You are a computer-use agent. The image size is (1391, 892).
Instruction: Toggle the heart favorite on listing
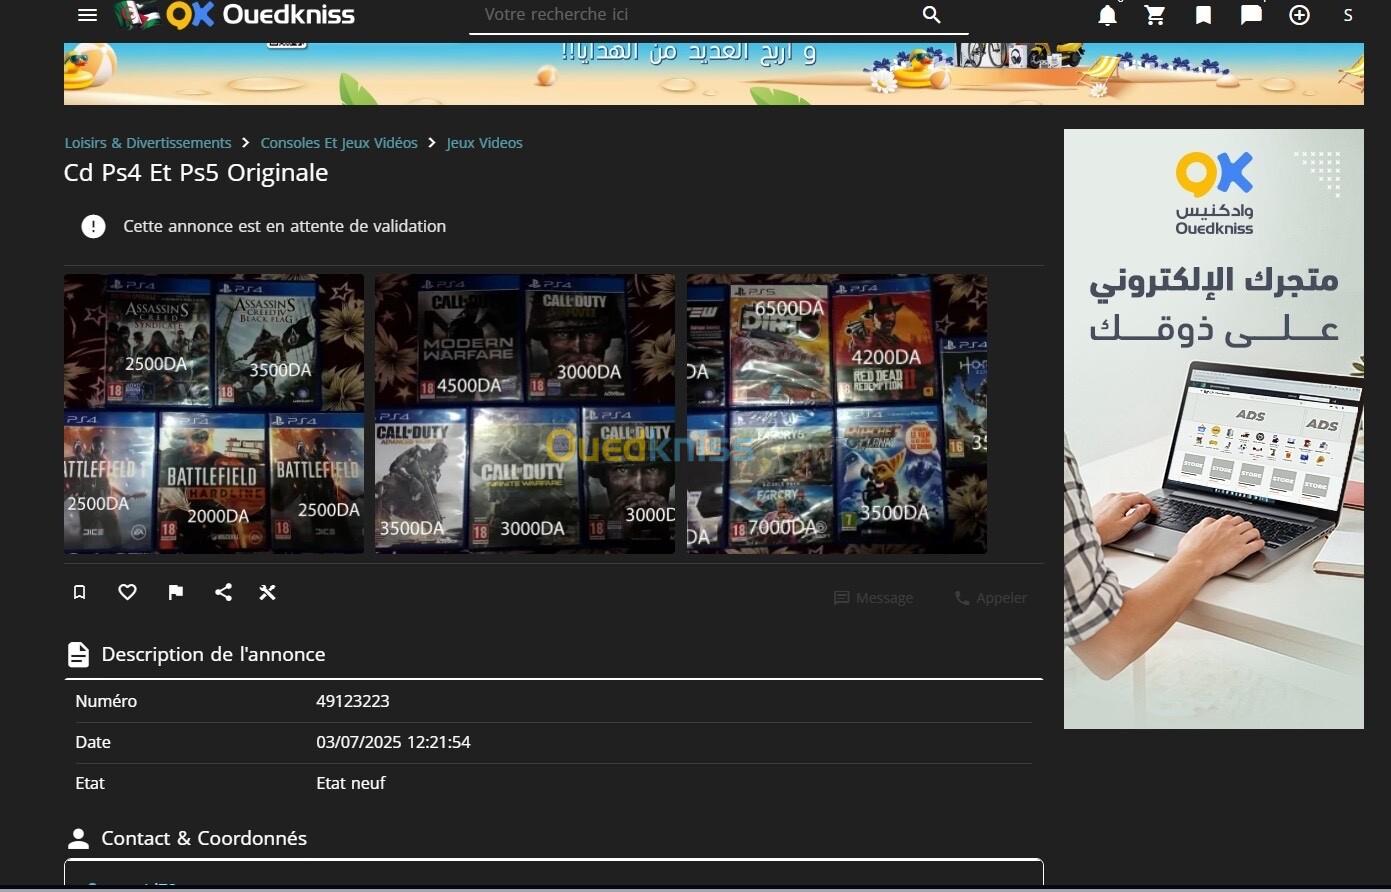pos(127,592)
